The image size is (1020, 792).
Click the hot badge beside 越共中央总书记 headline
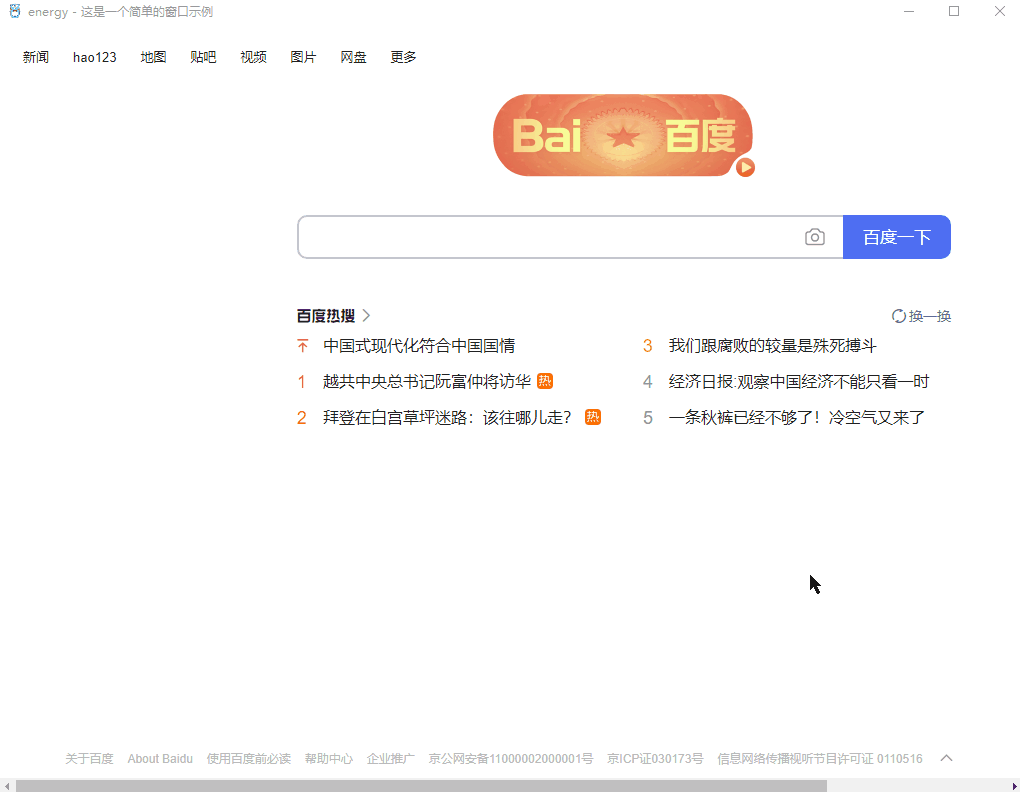point(545,381)
